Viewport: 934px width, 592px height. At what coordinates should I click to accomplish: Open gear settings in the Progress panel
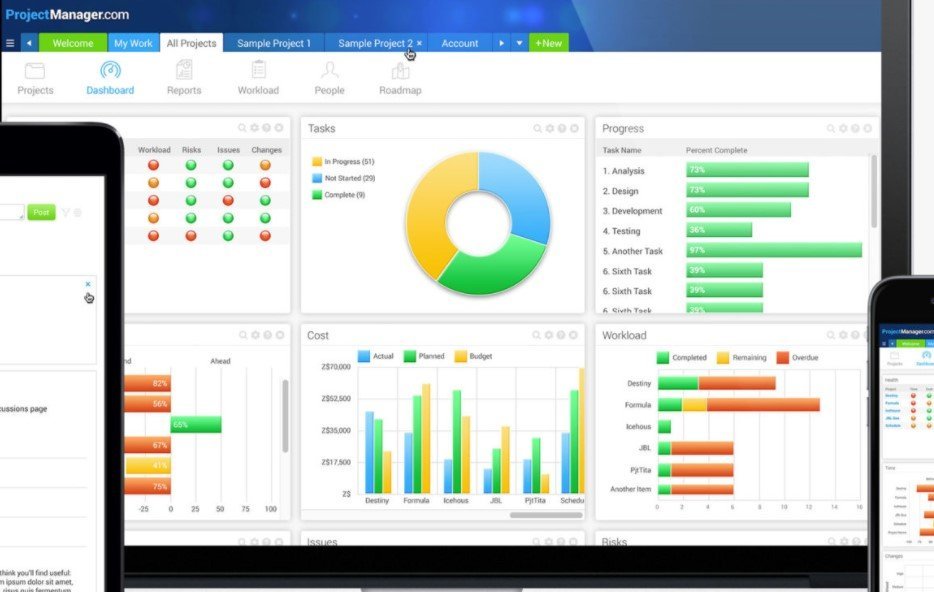point(843,129)
